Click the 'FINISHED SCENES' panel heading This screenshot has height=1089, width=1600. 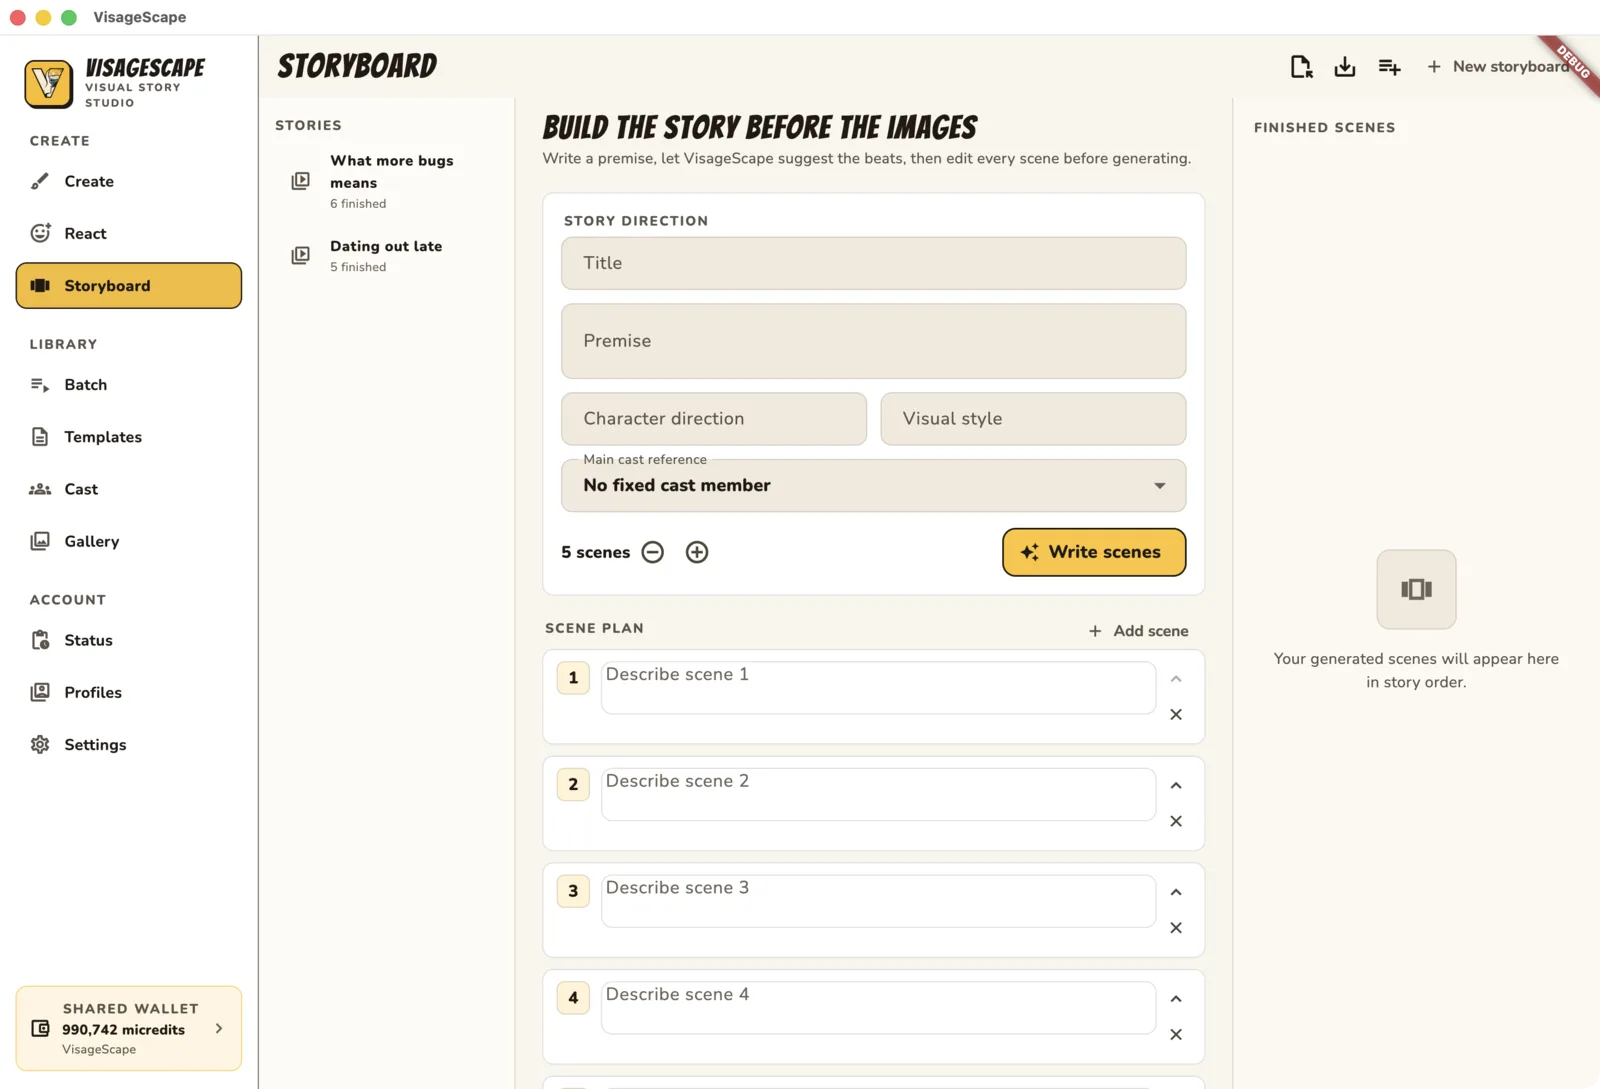(1325, 128)
